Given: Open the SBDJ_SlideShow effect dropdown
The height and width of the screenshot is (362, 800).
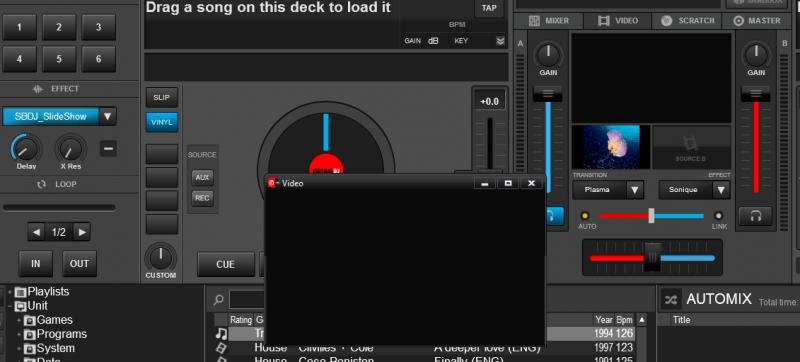Looking at the screenshot, I should coord(108,116).
